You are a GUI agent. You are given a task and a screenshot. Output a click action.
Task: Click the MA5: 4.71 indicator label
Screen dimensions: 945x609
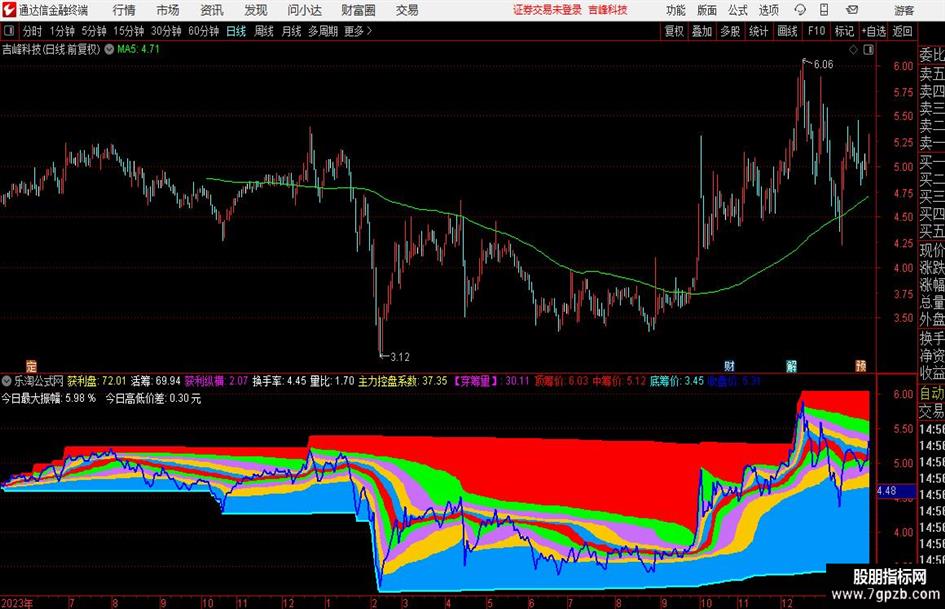point(138,49)
